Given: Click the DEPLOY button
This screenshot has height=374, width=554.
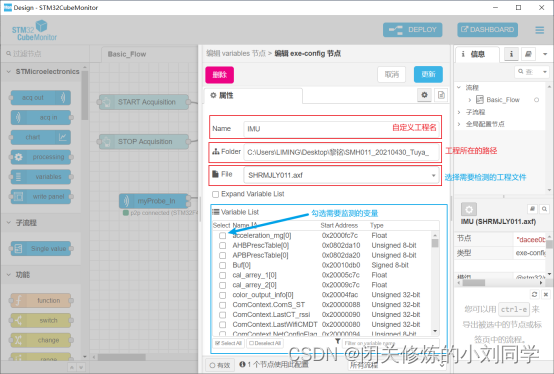Looking at the screenshot, I should tap(413, 30).
